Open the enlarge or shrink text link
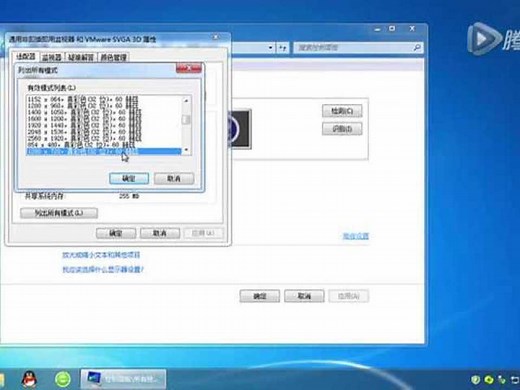This screenshot has height=390, width=520. pos(101,255)
